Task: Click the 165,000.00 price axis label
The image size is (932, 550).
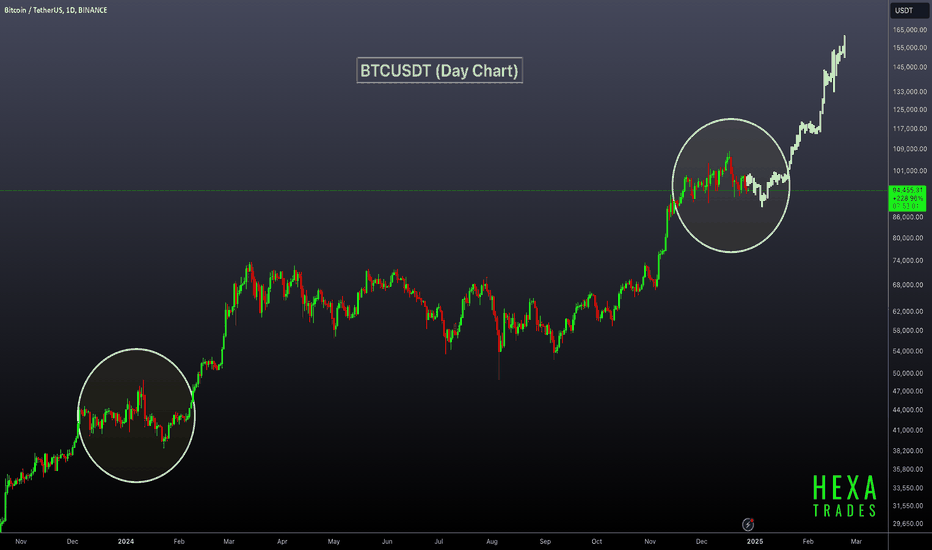Action: coord(909,30)
